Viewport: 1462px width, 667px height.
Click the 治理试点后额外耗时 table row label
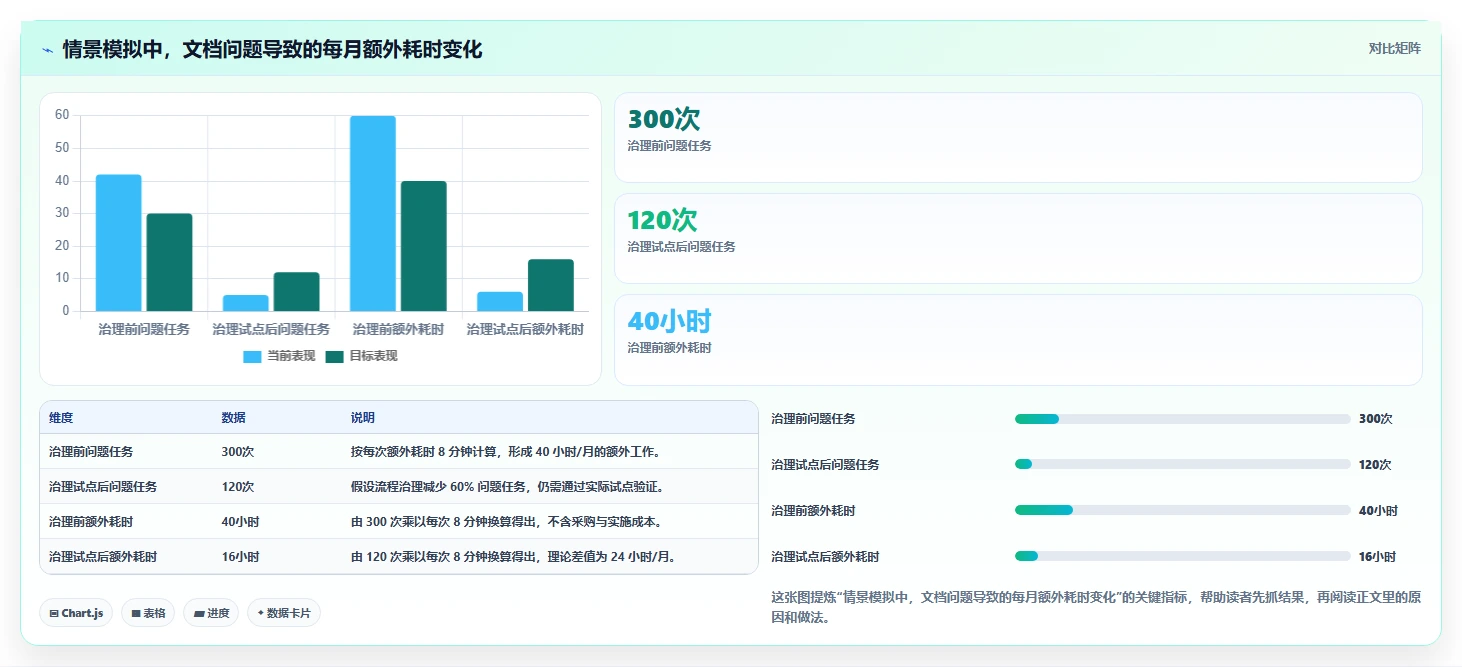pyautogui.click(x=103, y=557)
